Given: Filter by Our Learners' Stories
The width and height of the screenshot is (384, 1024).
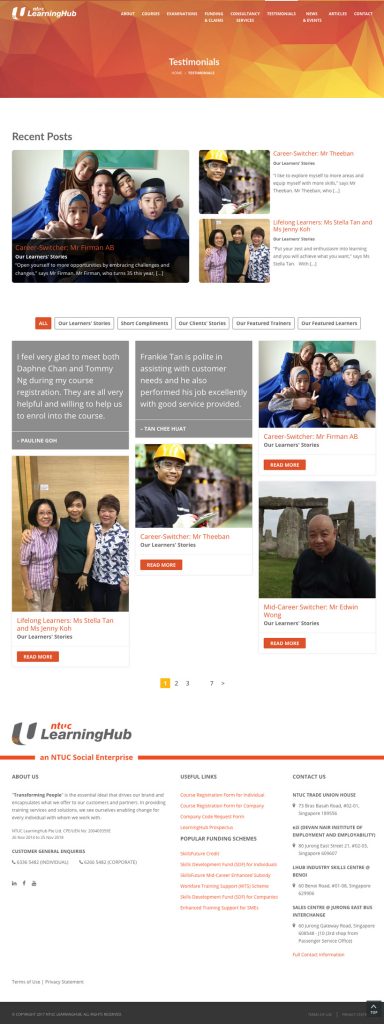Looking at the screenshot, I should [x=84, y=323].
